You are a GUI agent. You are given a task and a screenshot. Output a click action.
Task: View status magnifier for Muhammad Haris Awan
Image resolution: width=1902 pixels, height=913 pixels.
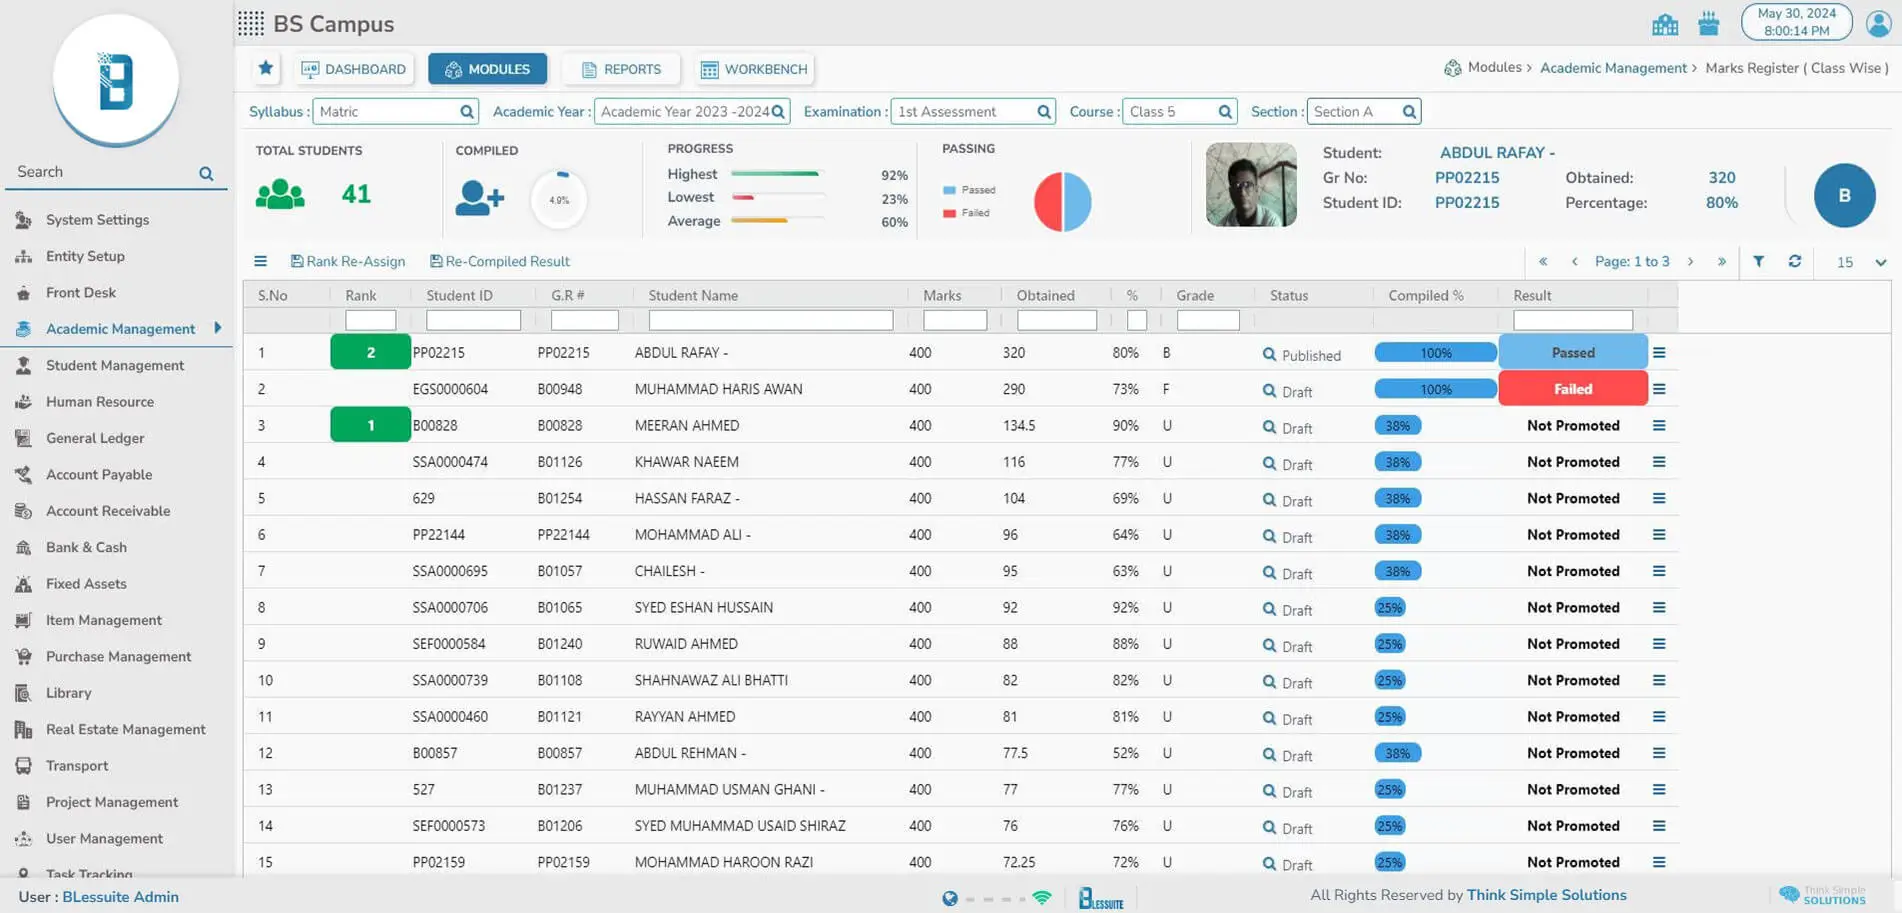1269,391
